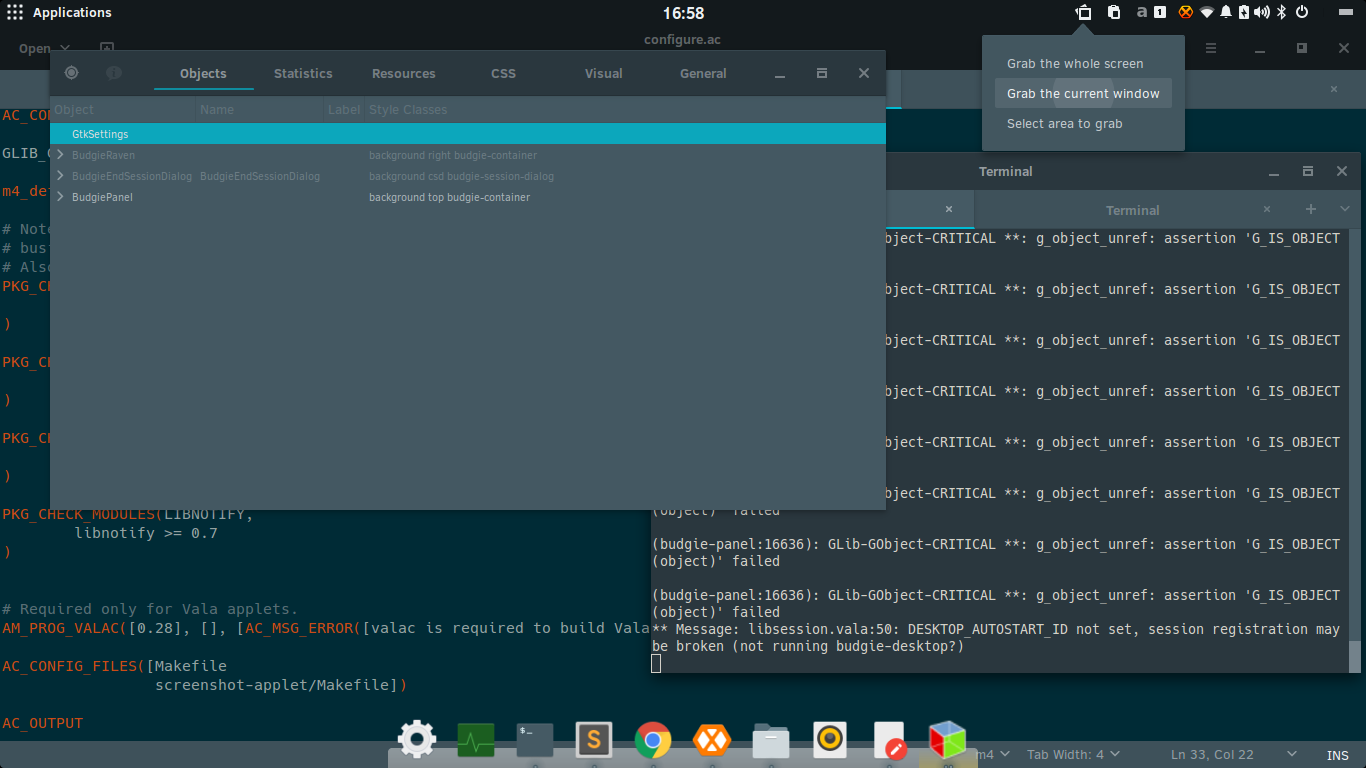Image resolution: width=1366 pixels, height=768 pixels.
Task: Open the Rhythmbox speaker icon in the dock
Action: [x=830, y=740]
